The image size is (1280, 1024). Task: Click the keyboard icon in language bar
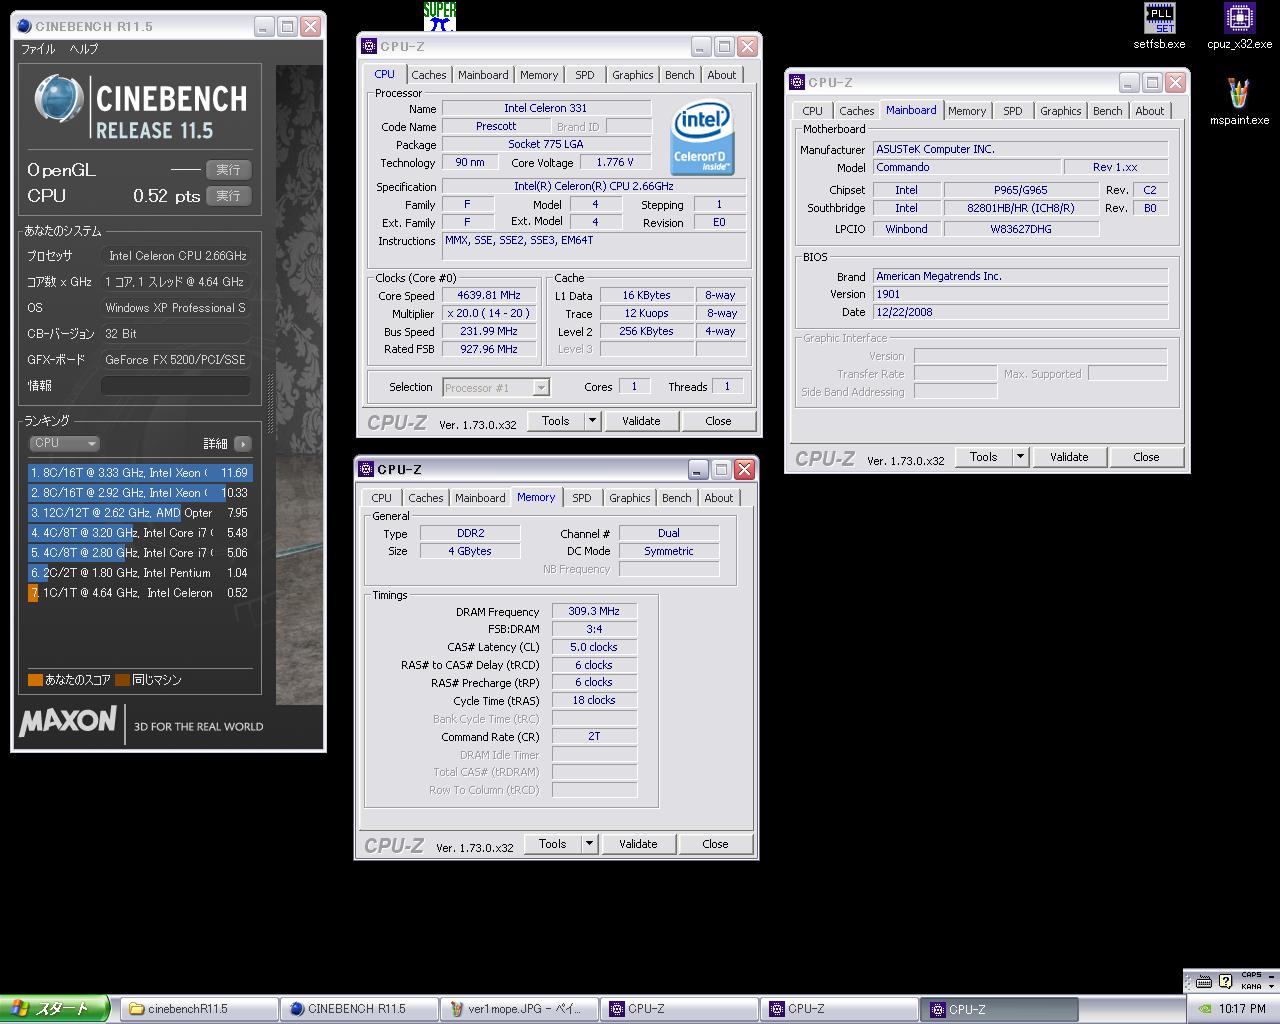[1203, 981]
